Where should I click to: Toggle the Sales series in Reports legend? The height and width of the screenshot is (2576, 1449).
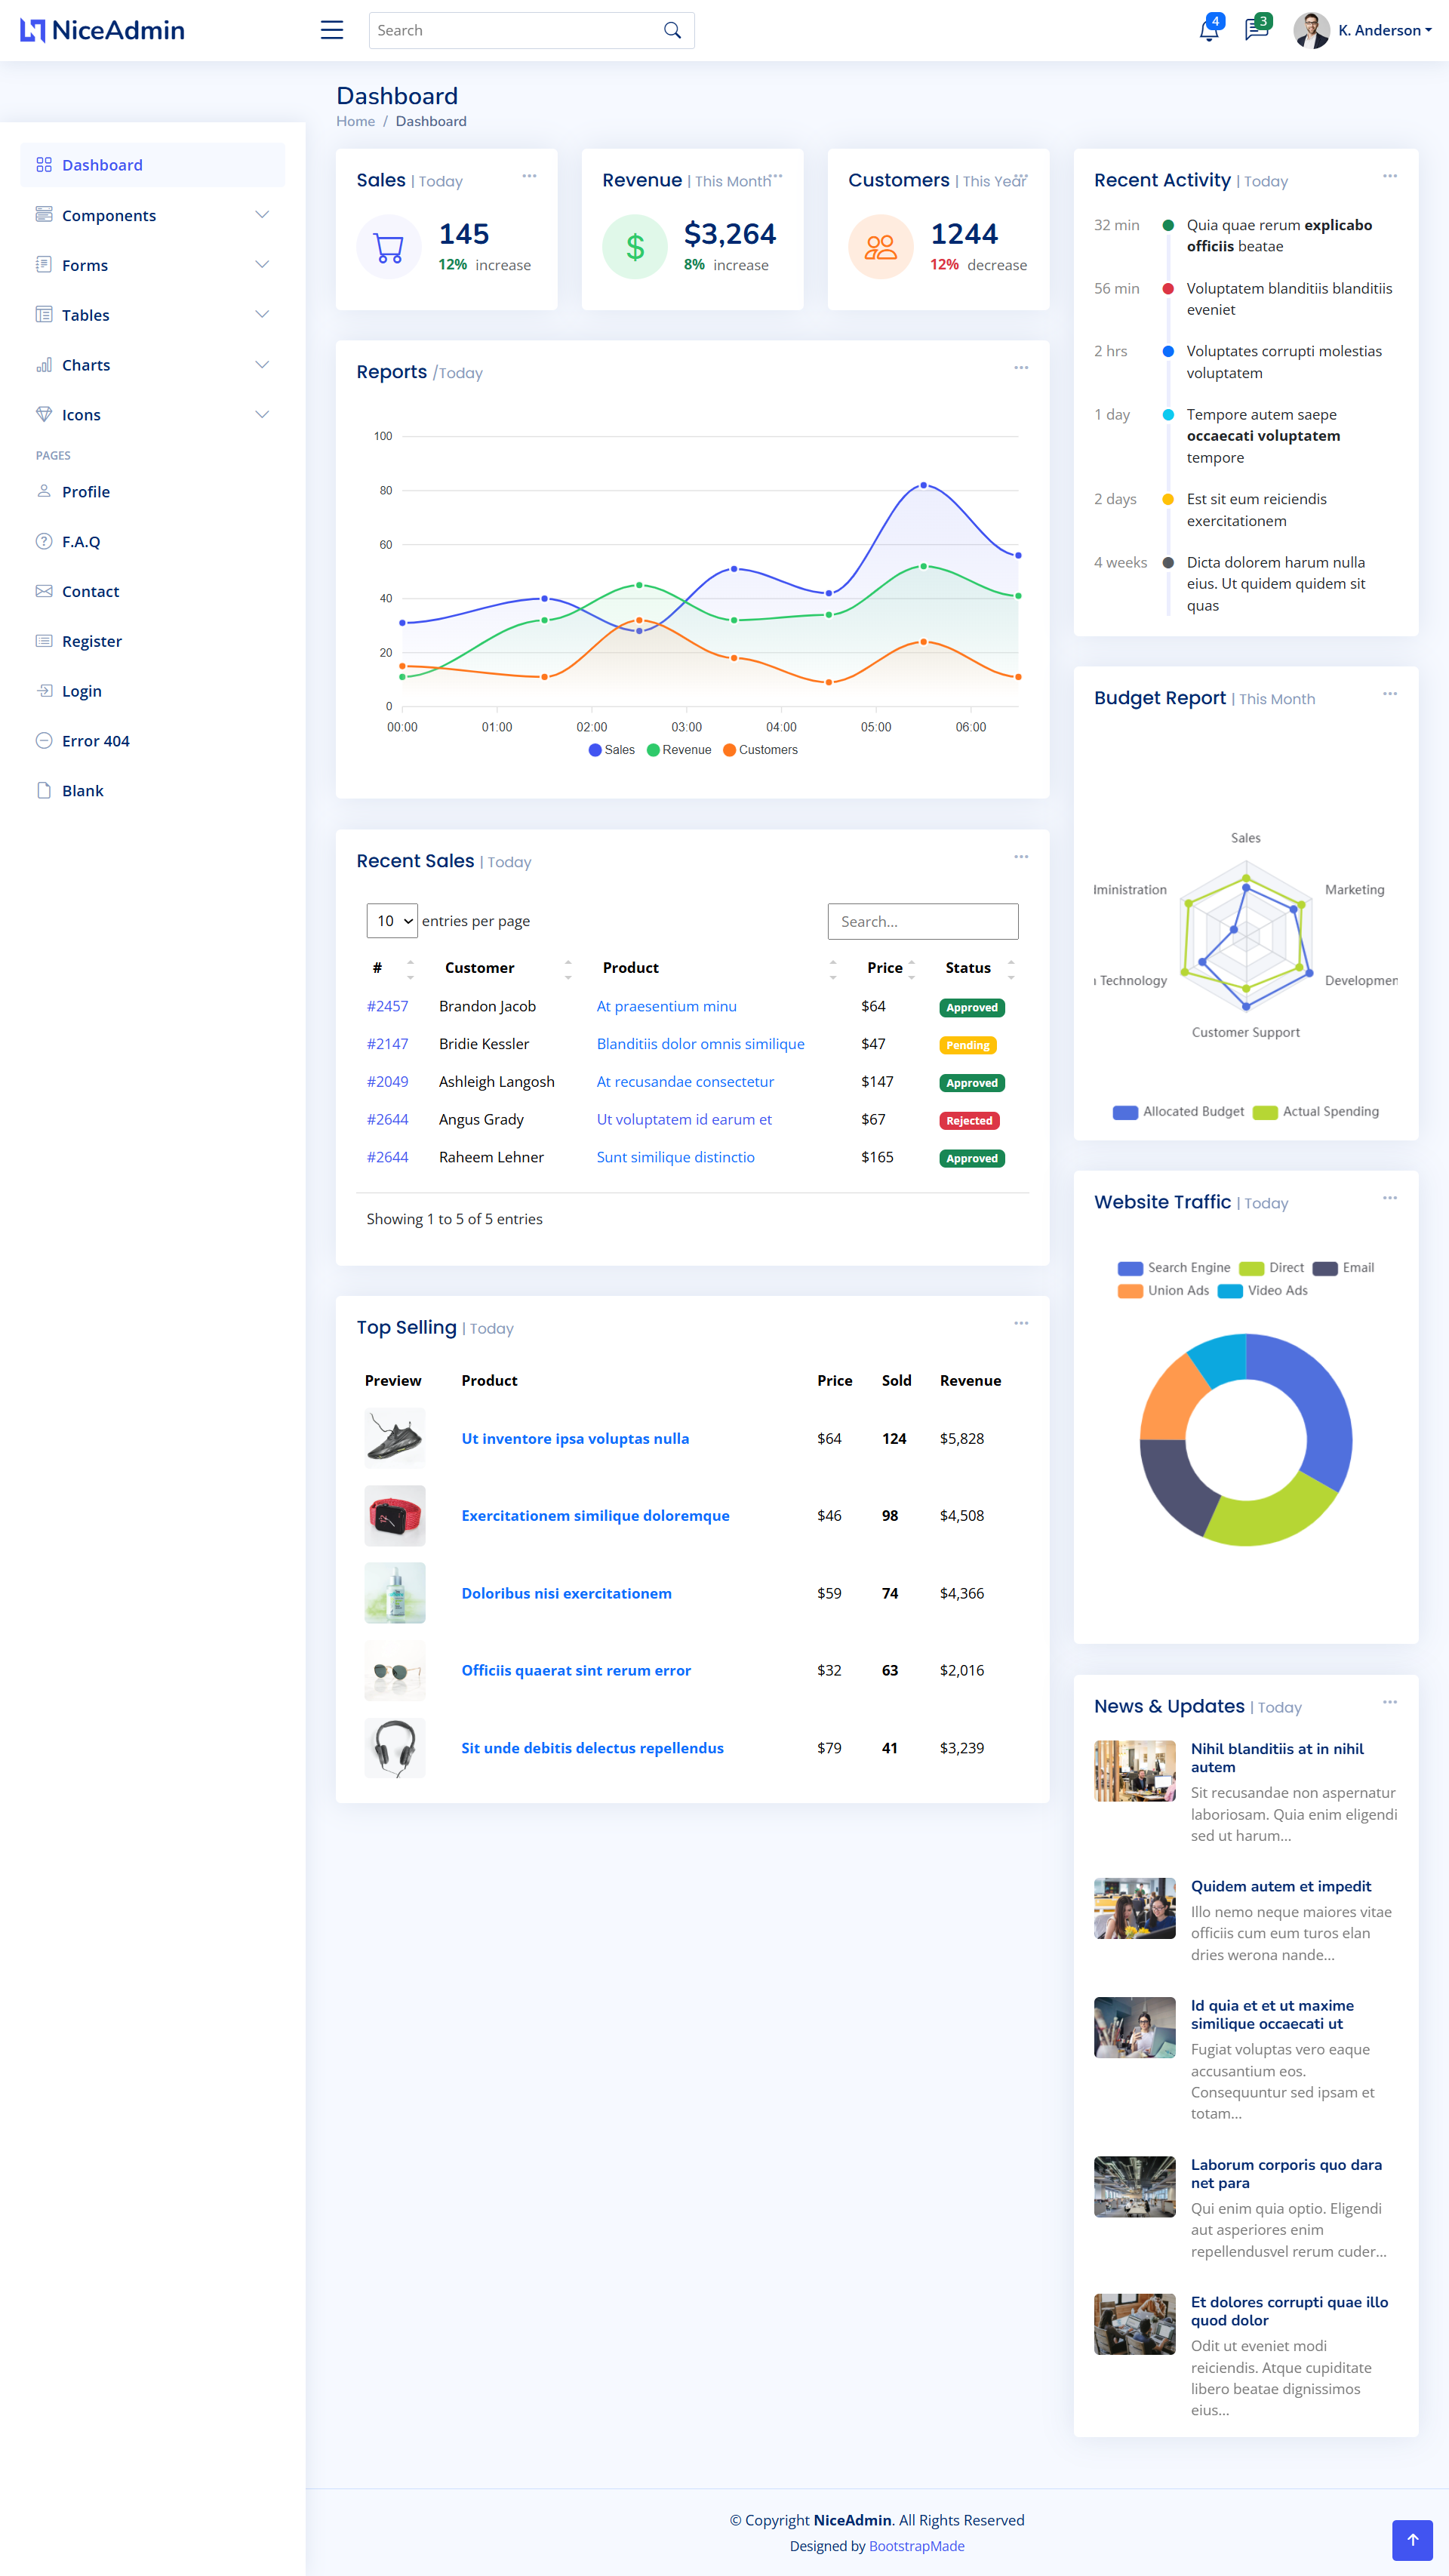pos(611,750)
